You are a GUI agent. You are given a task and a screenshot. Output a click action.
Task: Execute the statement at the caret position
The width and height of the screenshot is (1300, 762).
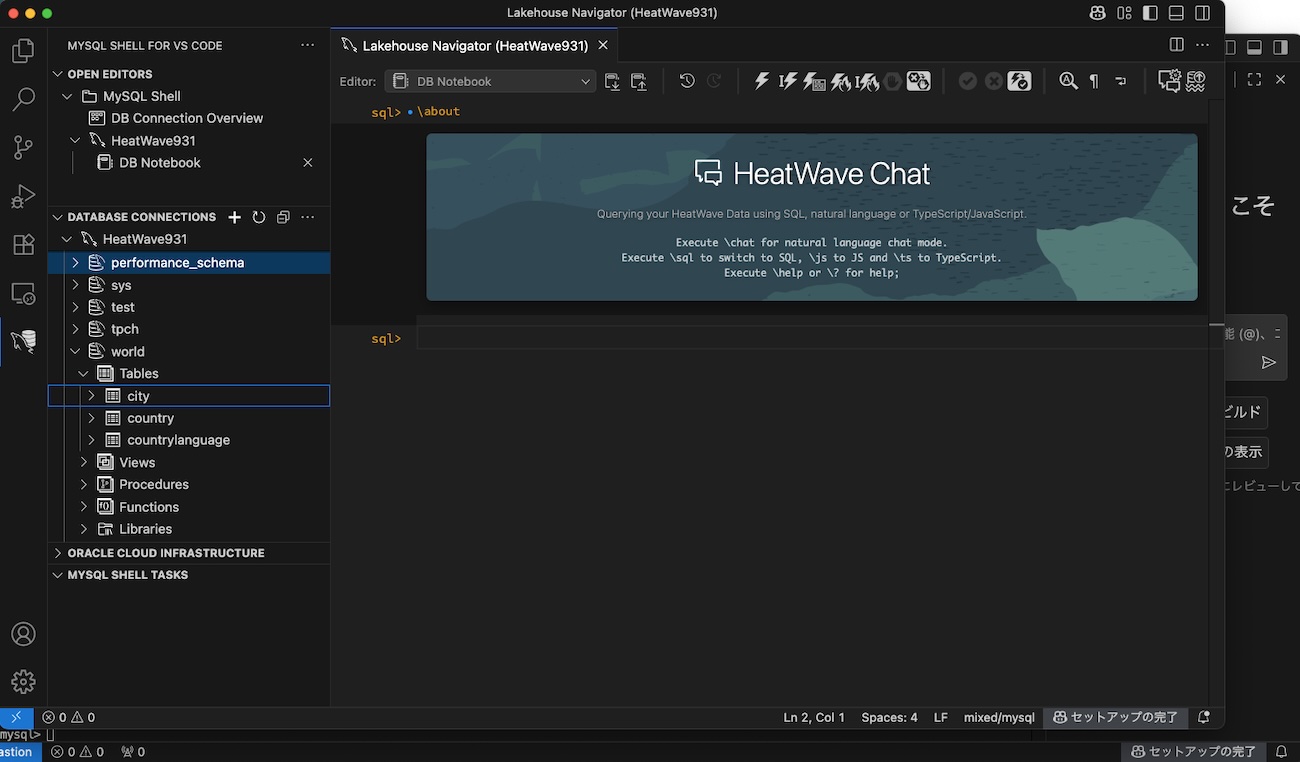pos(788,81)
